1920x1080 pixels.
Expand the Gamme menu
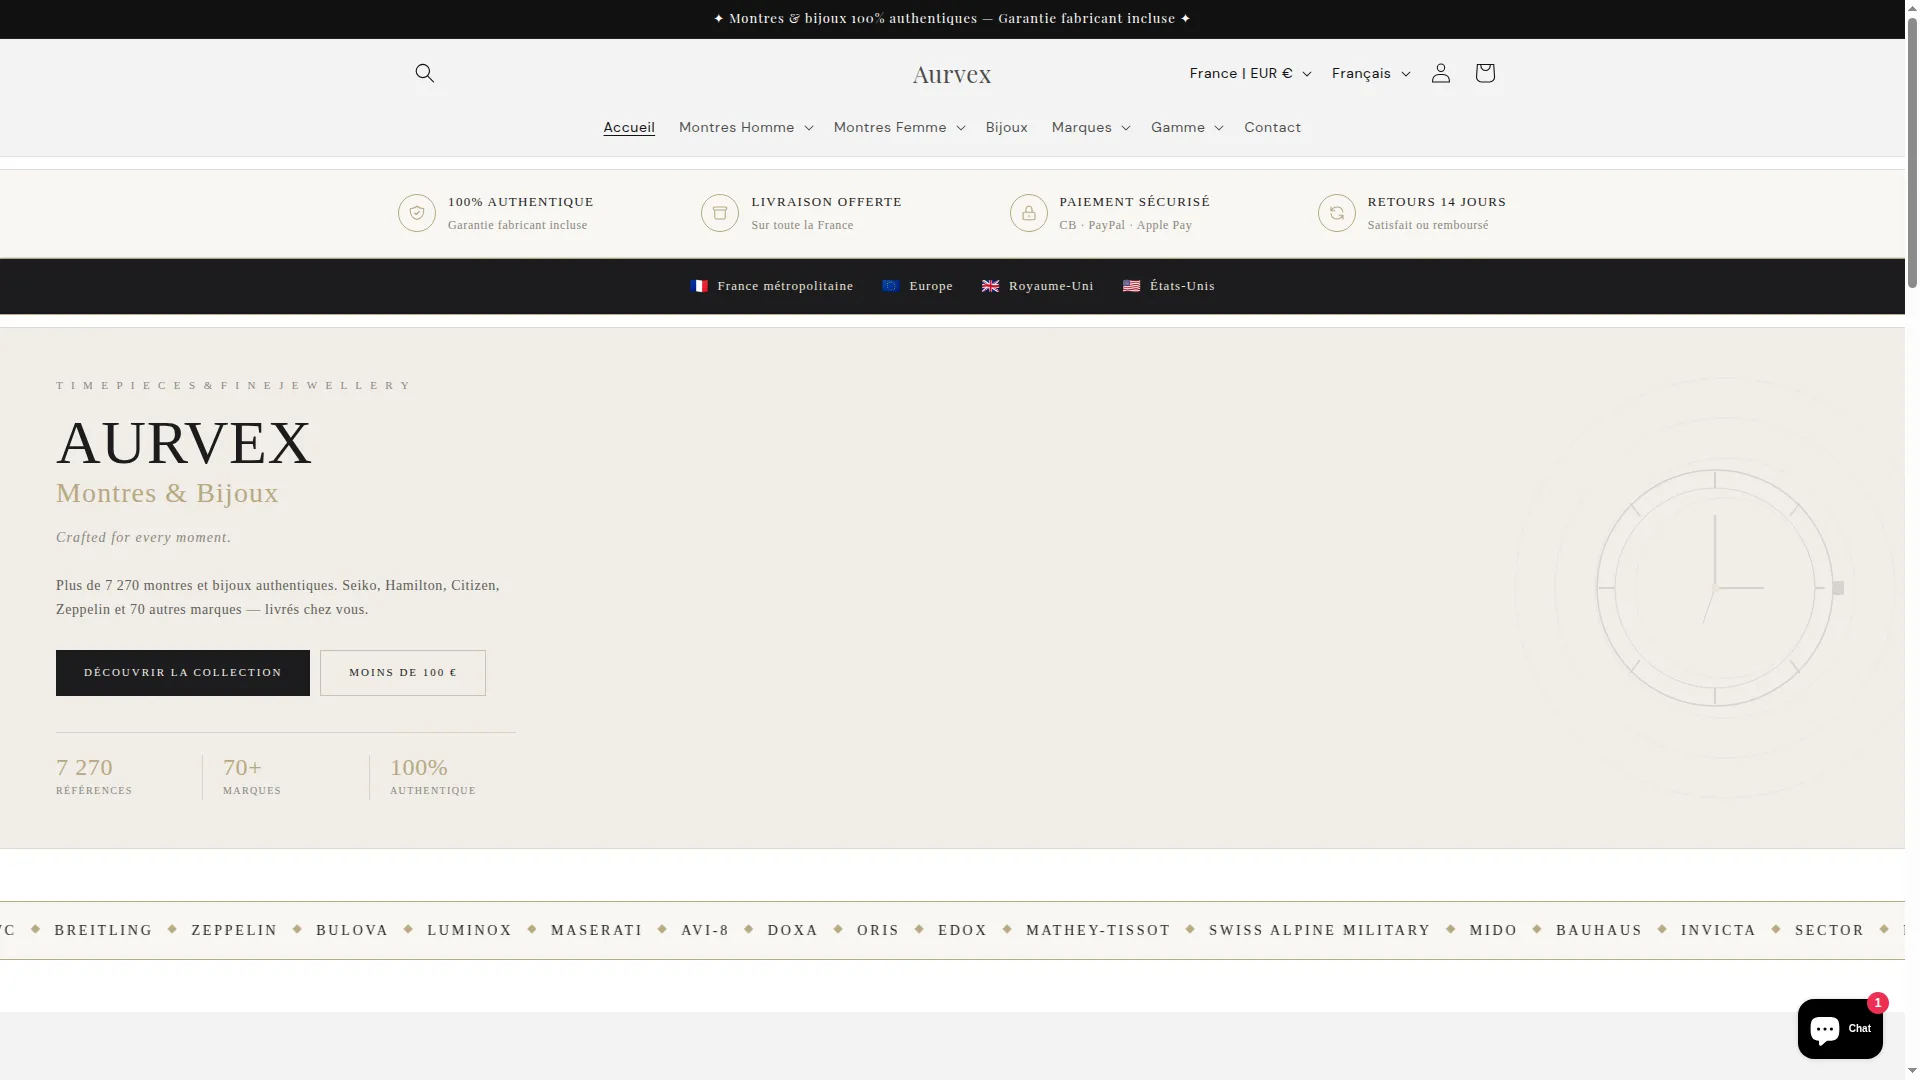[x=1187, y=127]
